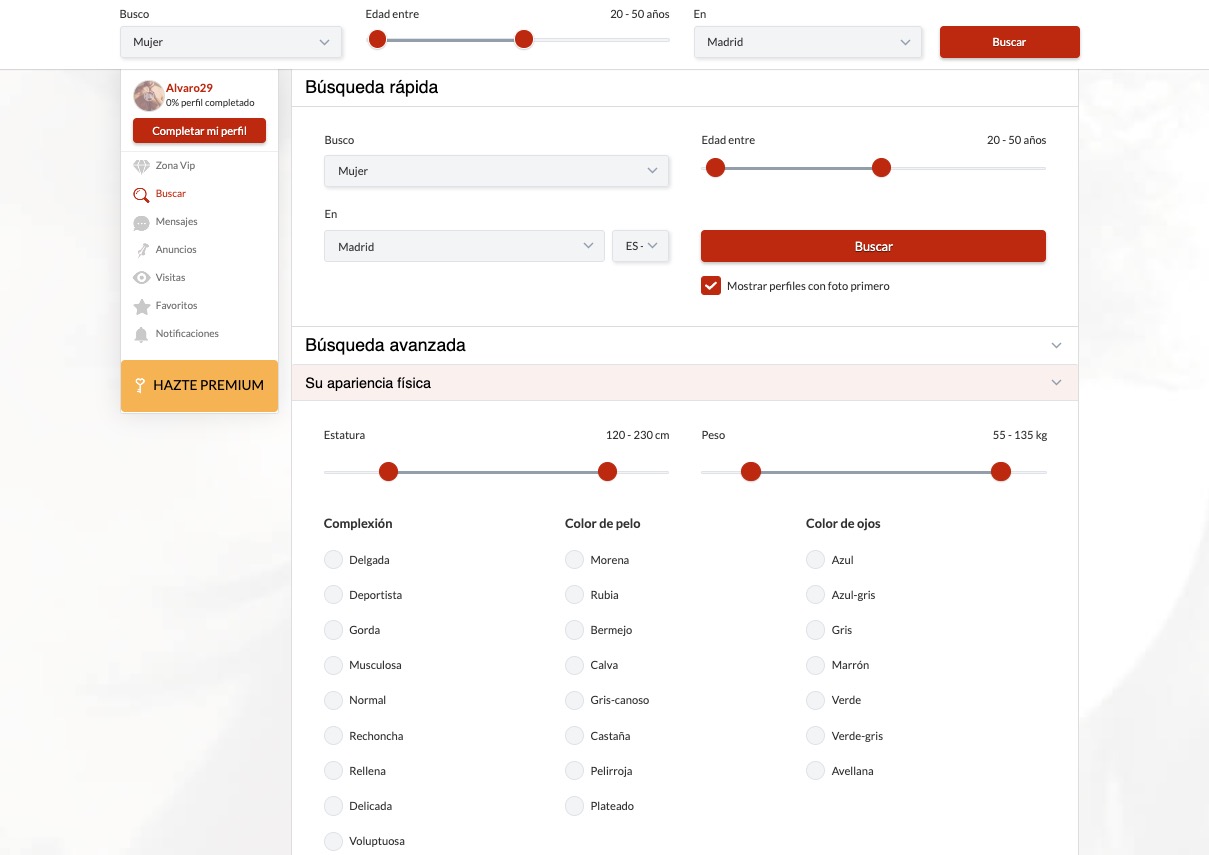Choose Plateado hair color

click(x=574, y=806)
